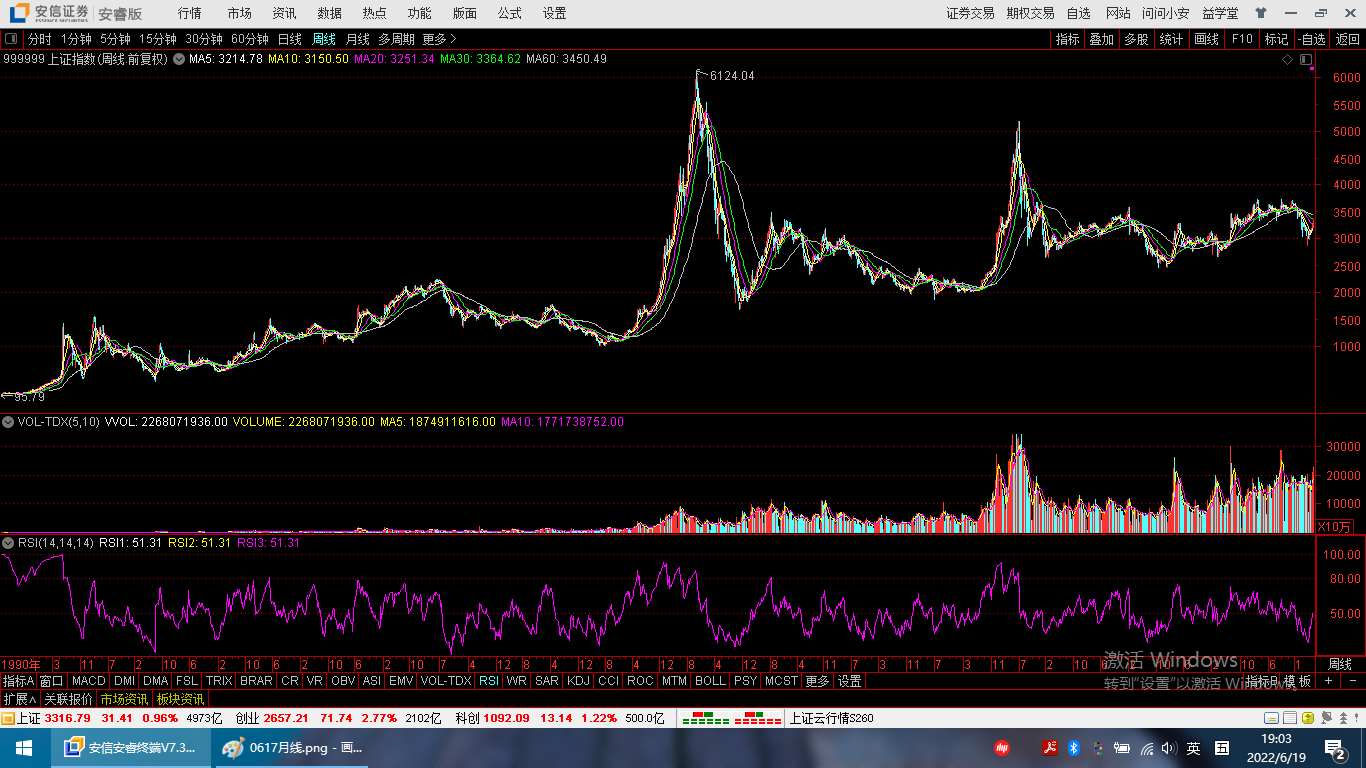Expand the RSI indicator settings dropdown

pyautogui.click(x=9, y=543)
